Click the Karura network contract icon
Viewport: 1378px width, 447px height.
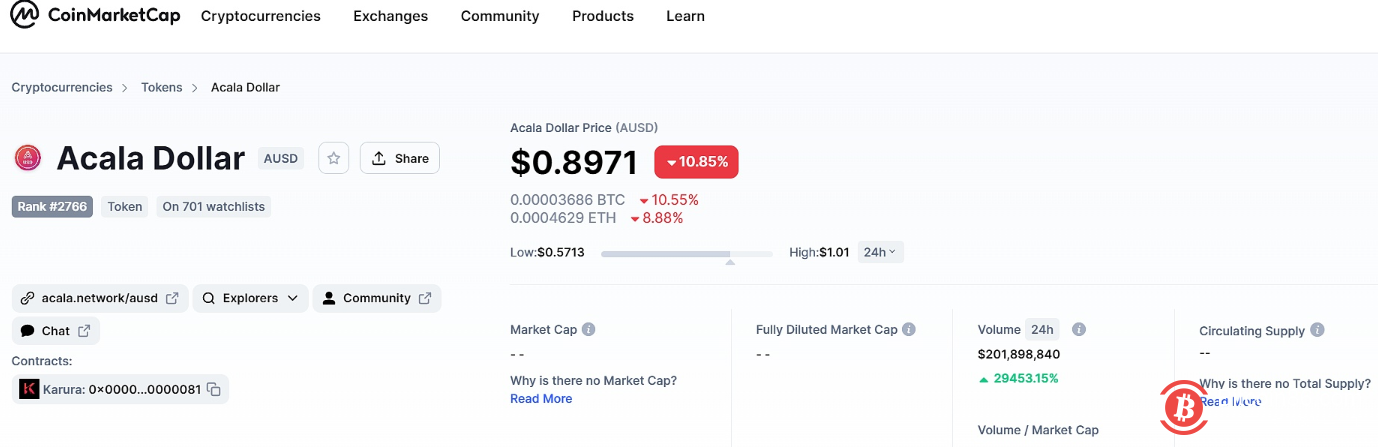point(29,389)
